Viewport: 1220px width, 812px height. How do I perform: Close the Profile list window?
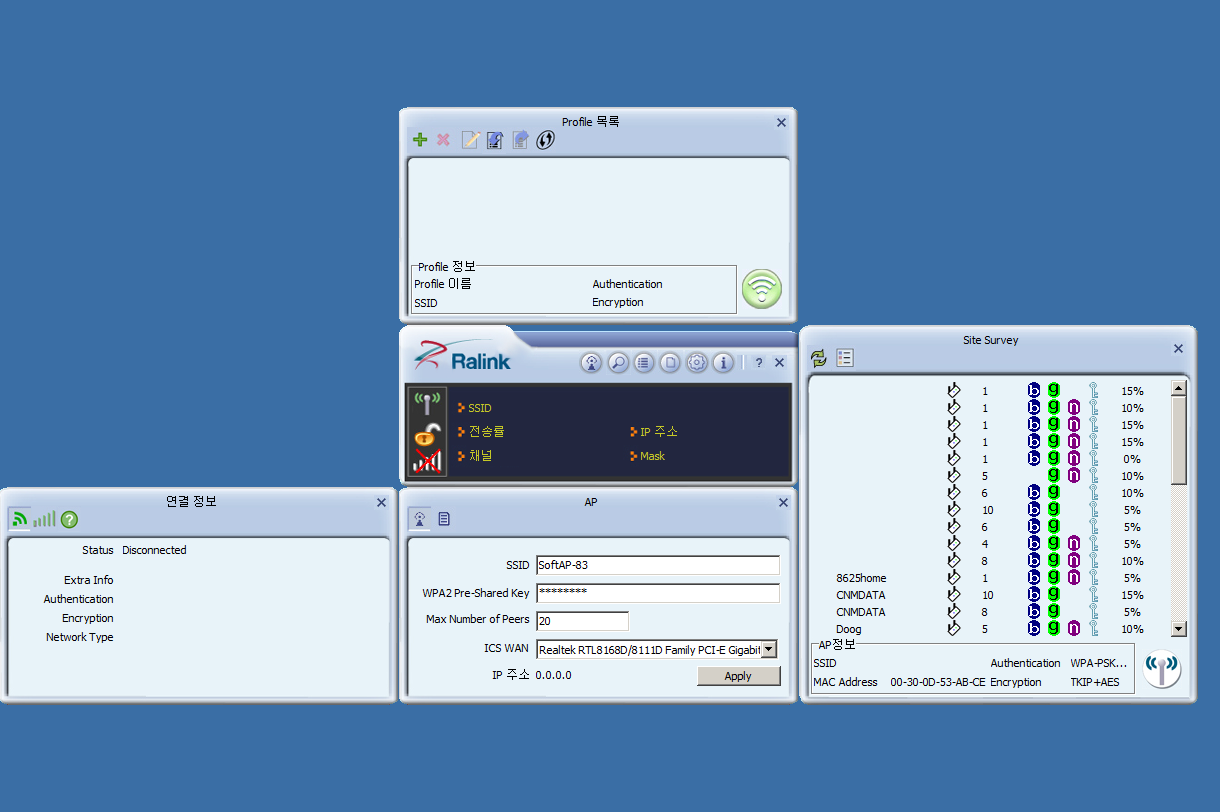pos(782,123)
